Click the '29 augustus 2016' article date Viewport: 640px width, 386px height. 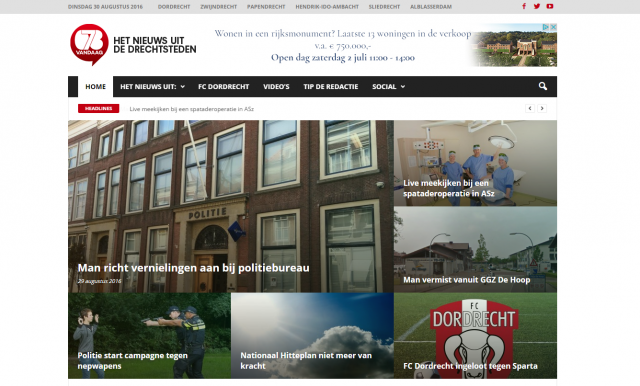click(x=99, y=281)
